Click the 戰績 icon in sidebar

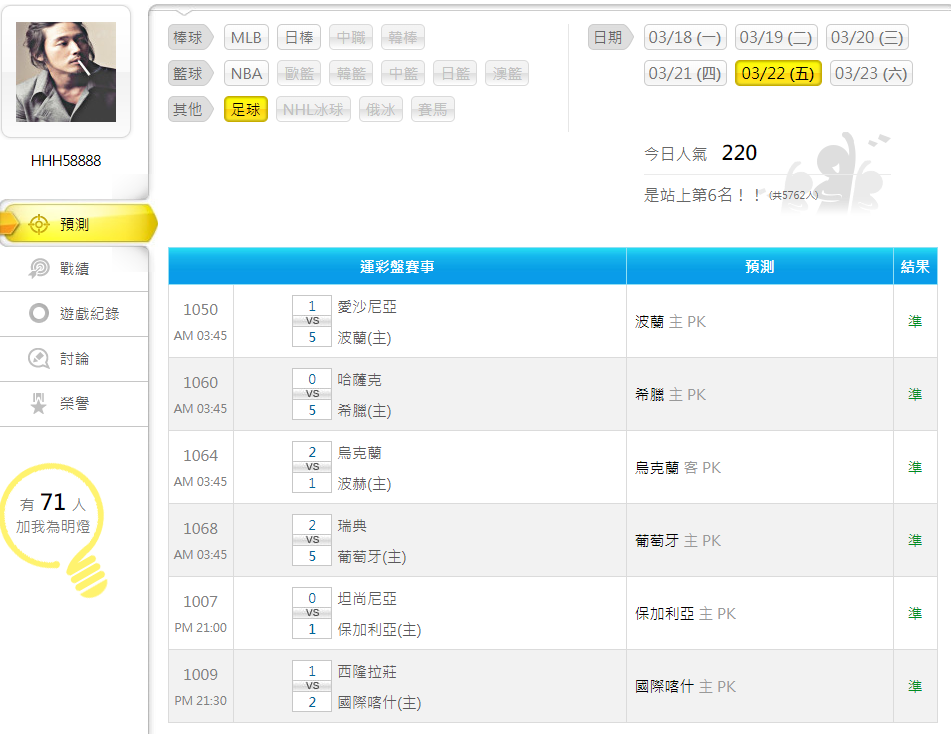tap(39, 268)
